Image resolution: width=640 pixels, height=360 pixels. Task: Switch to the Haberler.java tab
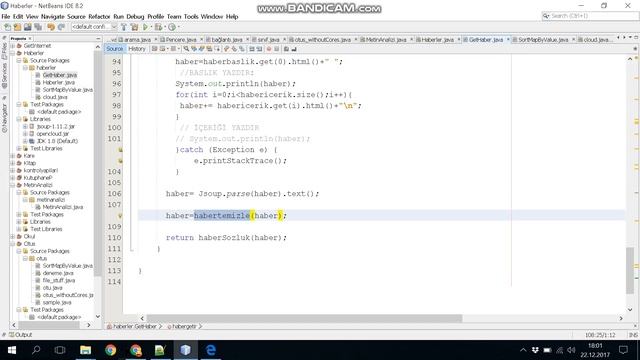[437, 40]
